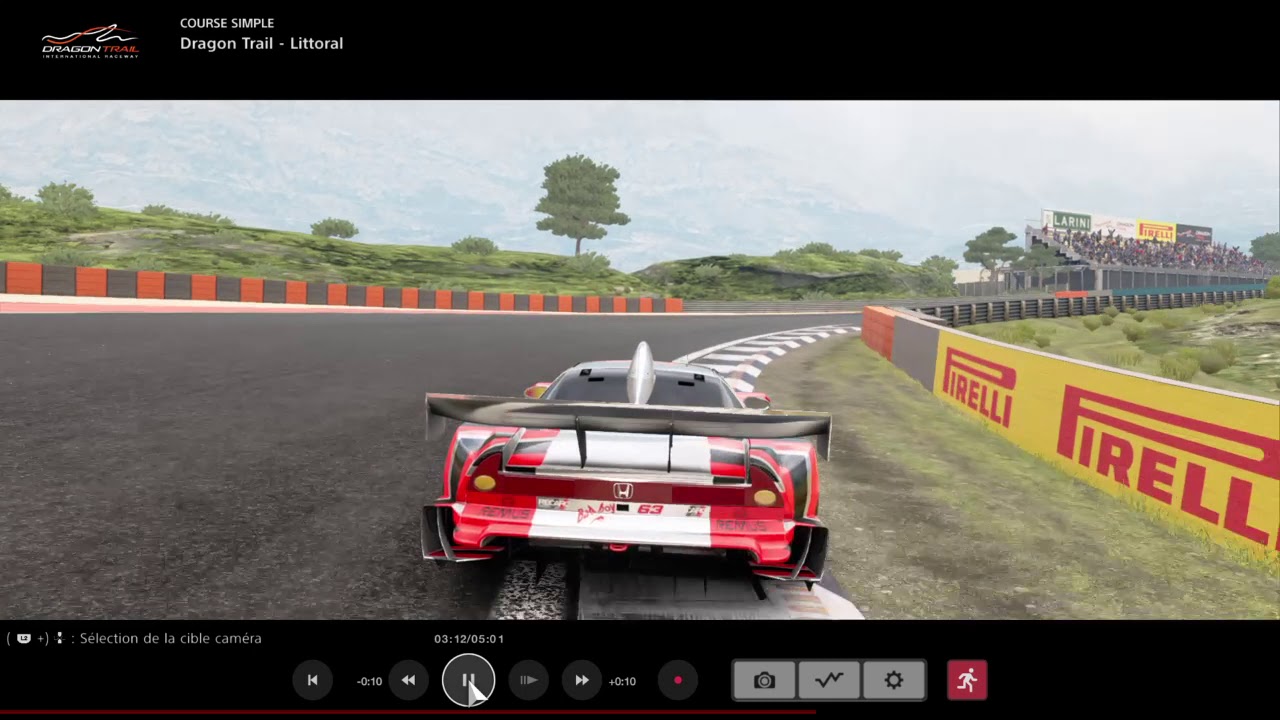The width and height of the screenshot is (1280, 720).
Task: Exit the replay with running-man icon
Action: point(967,680)
